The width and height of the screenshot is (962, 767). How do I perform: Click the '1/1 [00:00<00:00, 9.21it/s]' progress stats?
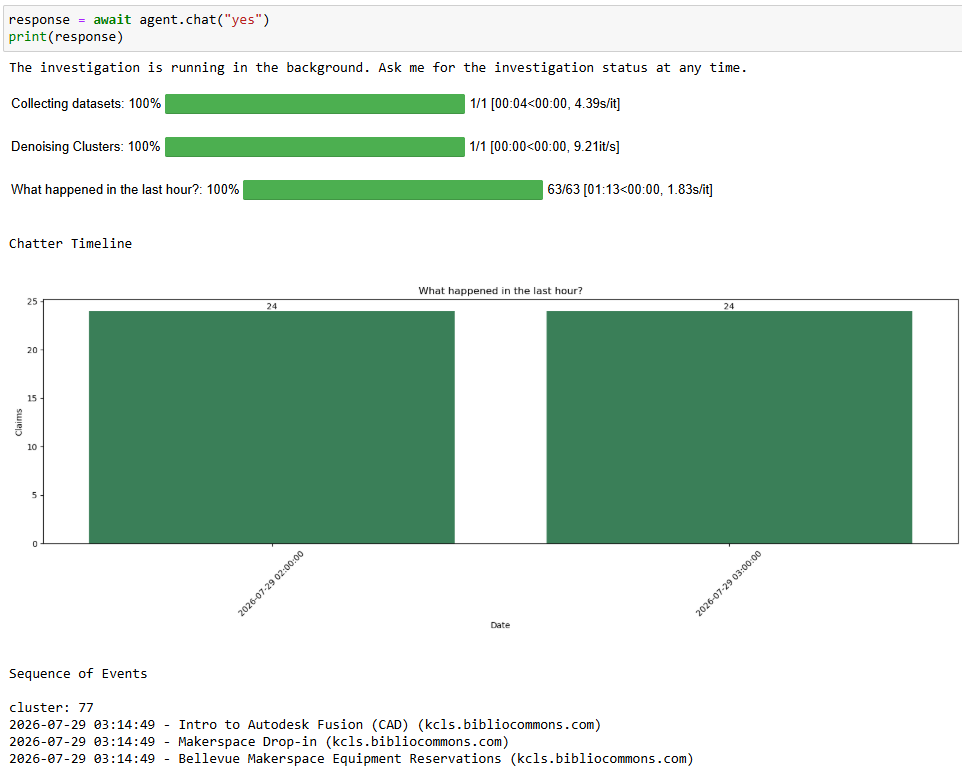[545, 147]
